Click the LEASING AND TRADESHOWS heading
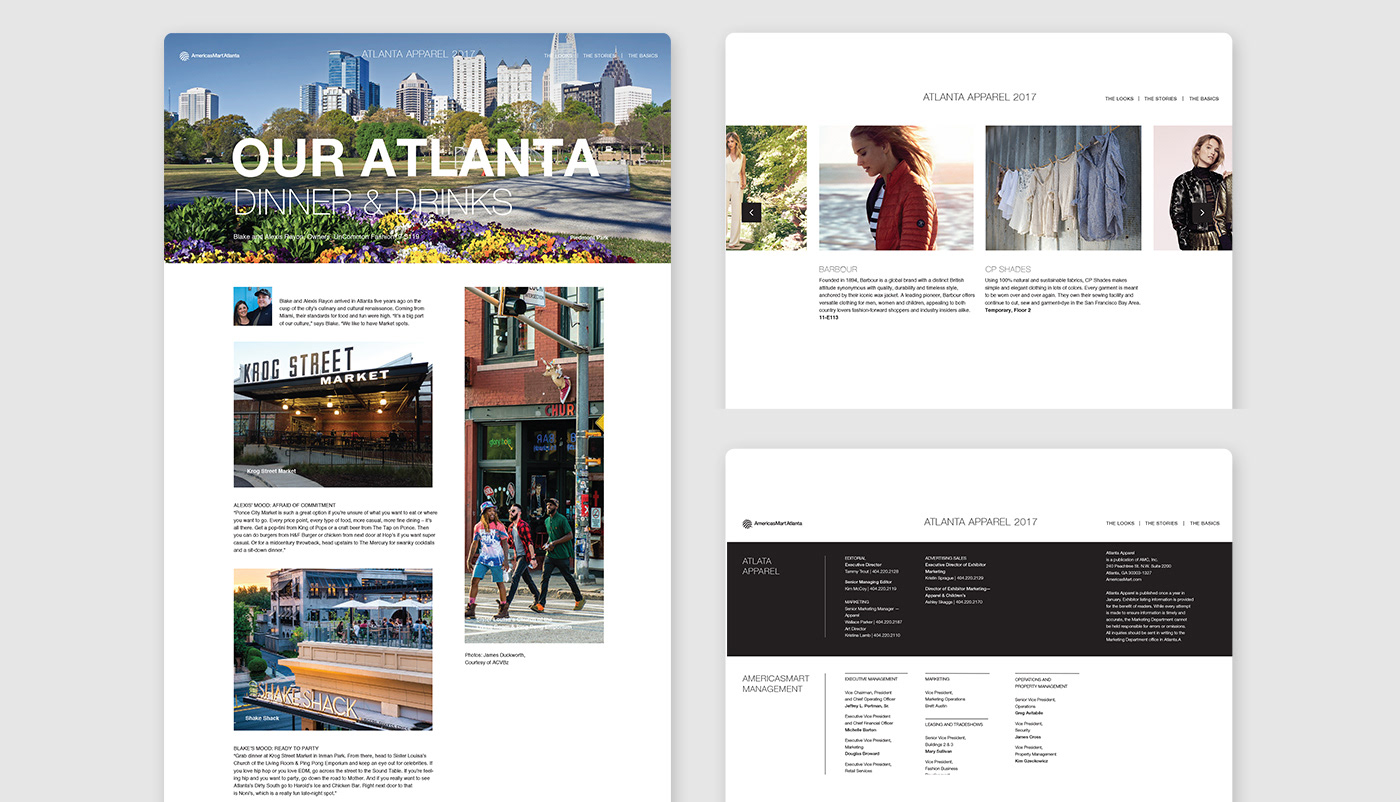 (954, 724)
